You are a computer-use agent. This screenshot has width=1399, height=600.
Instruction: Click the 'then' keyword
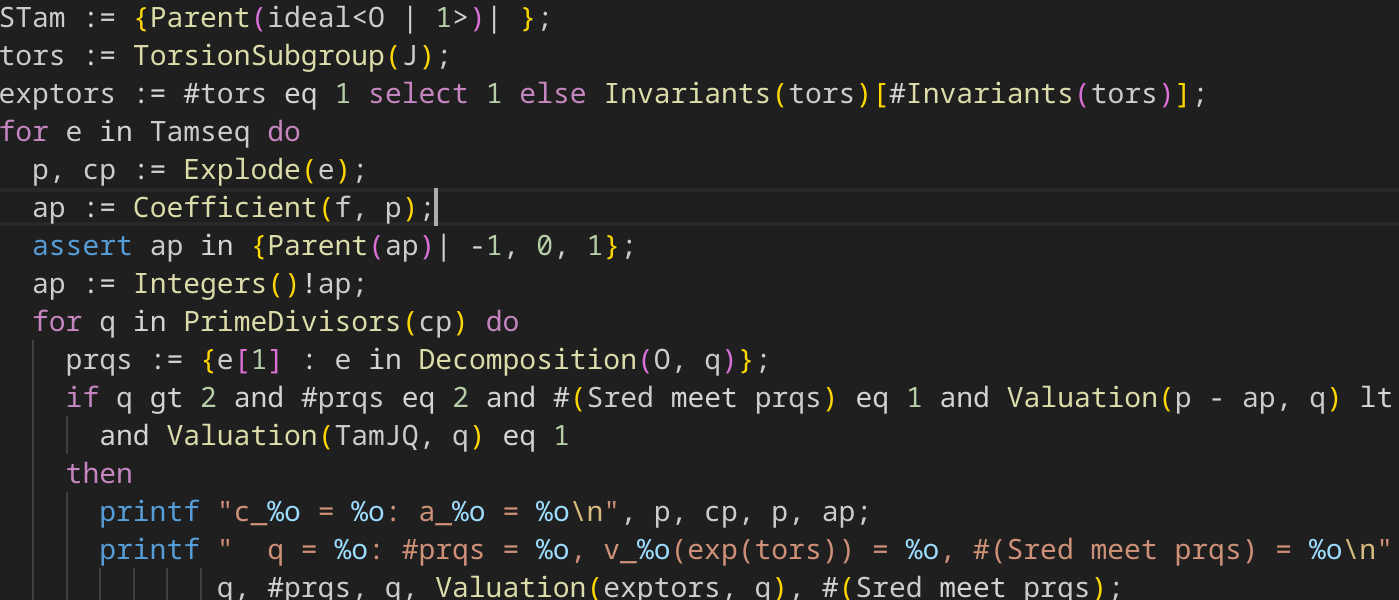pyautogui.click(x=99, y=474)
